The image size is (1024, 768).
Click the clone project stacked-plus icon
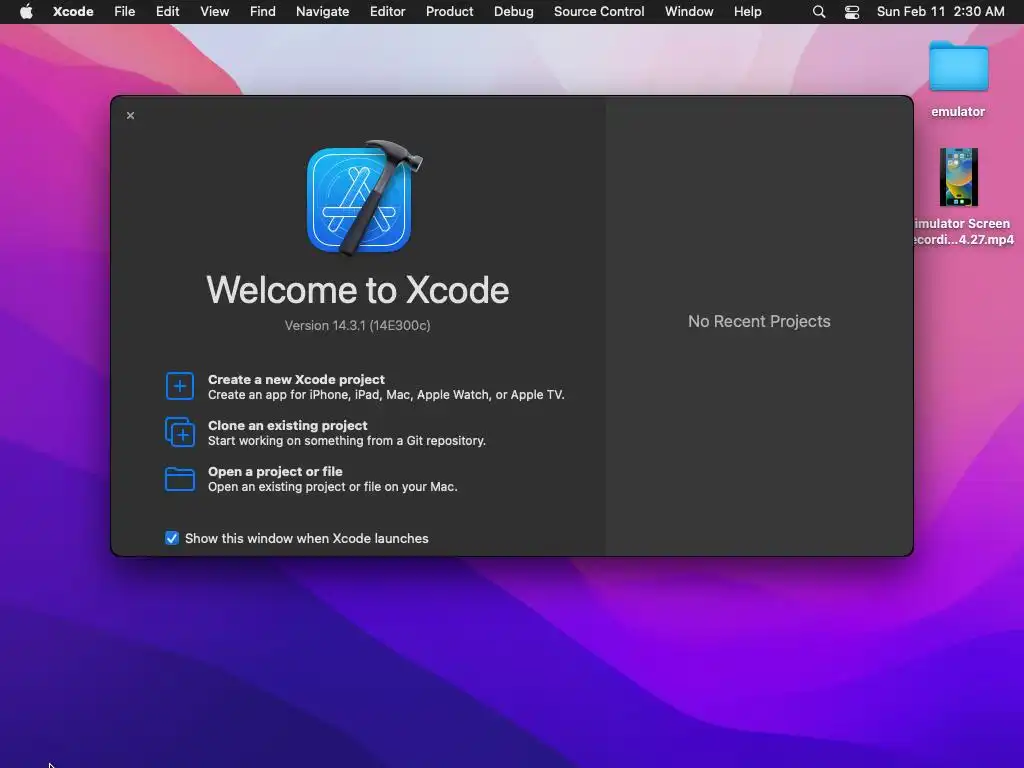coord(180,432)
